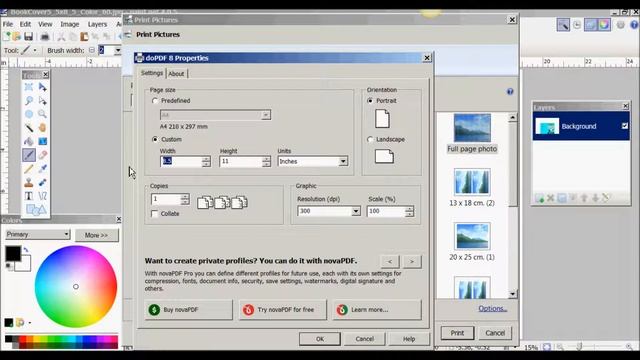Click the Cut scissors icon in toolbar
This screenshot has height=360, width=640.
61,37
